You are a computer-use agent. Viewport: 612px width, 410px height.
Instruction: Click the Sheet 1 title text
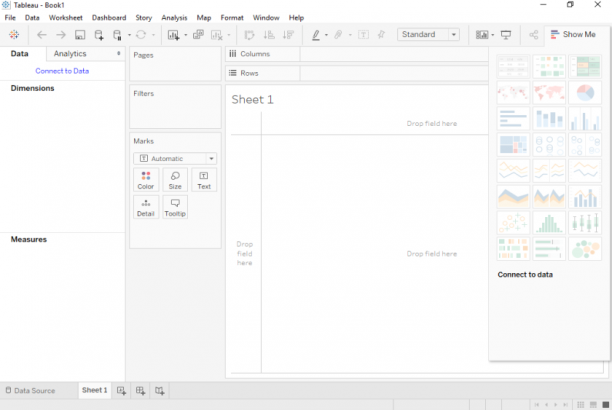click(x=253, y=100)
